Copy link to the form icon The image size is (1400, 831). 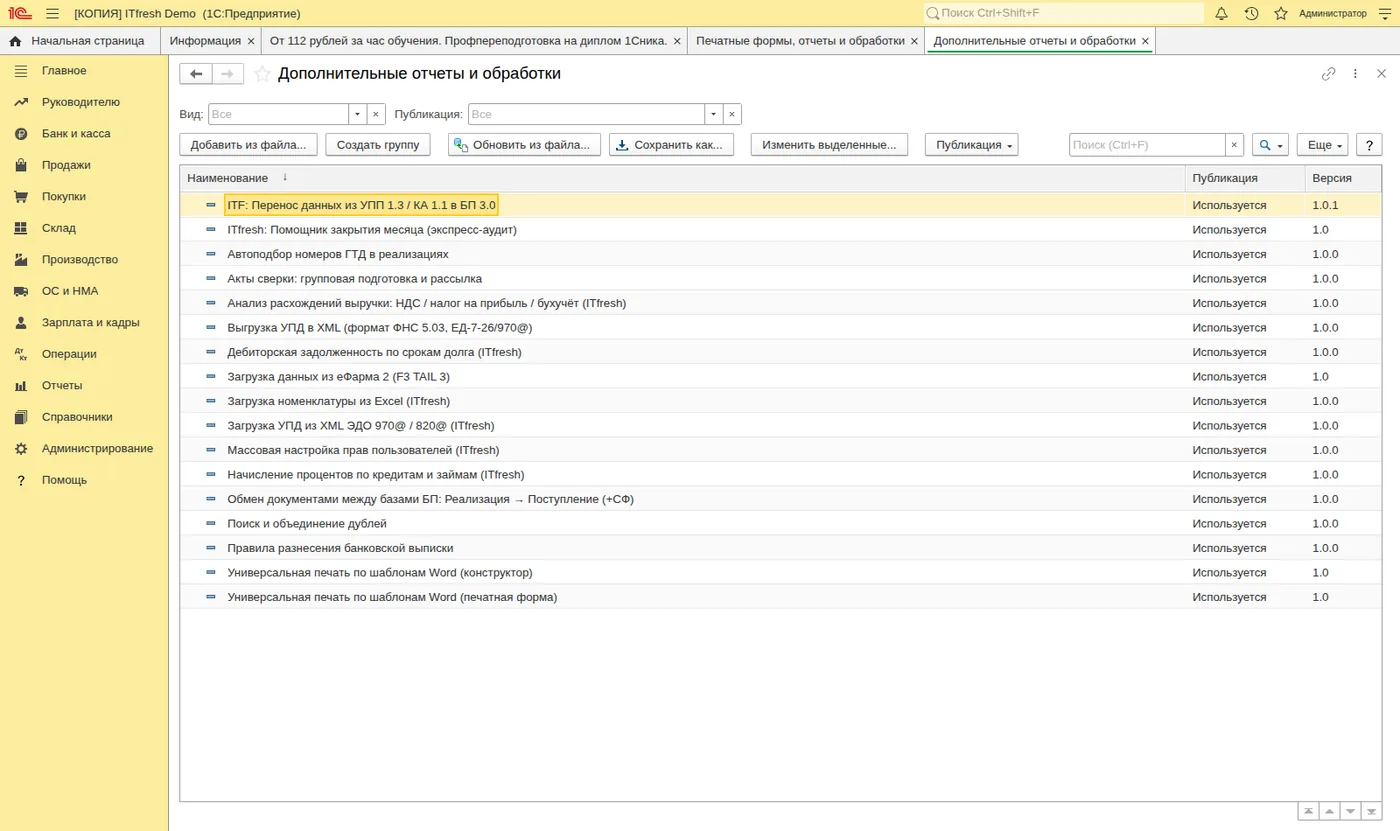click(x=1328, y=74)
